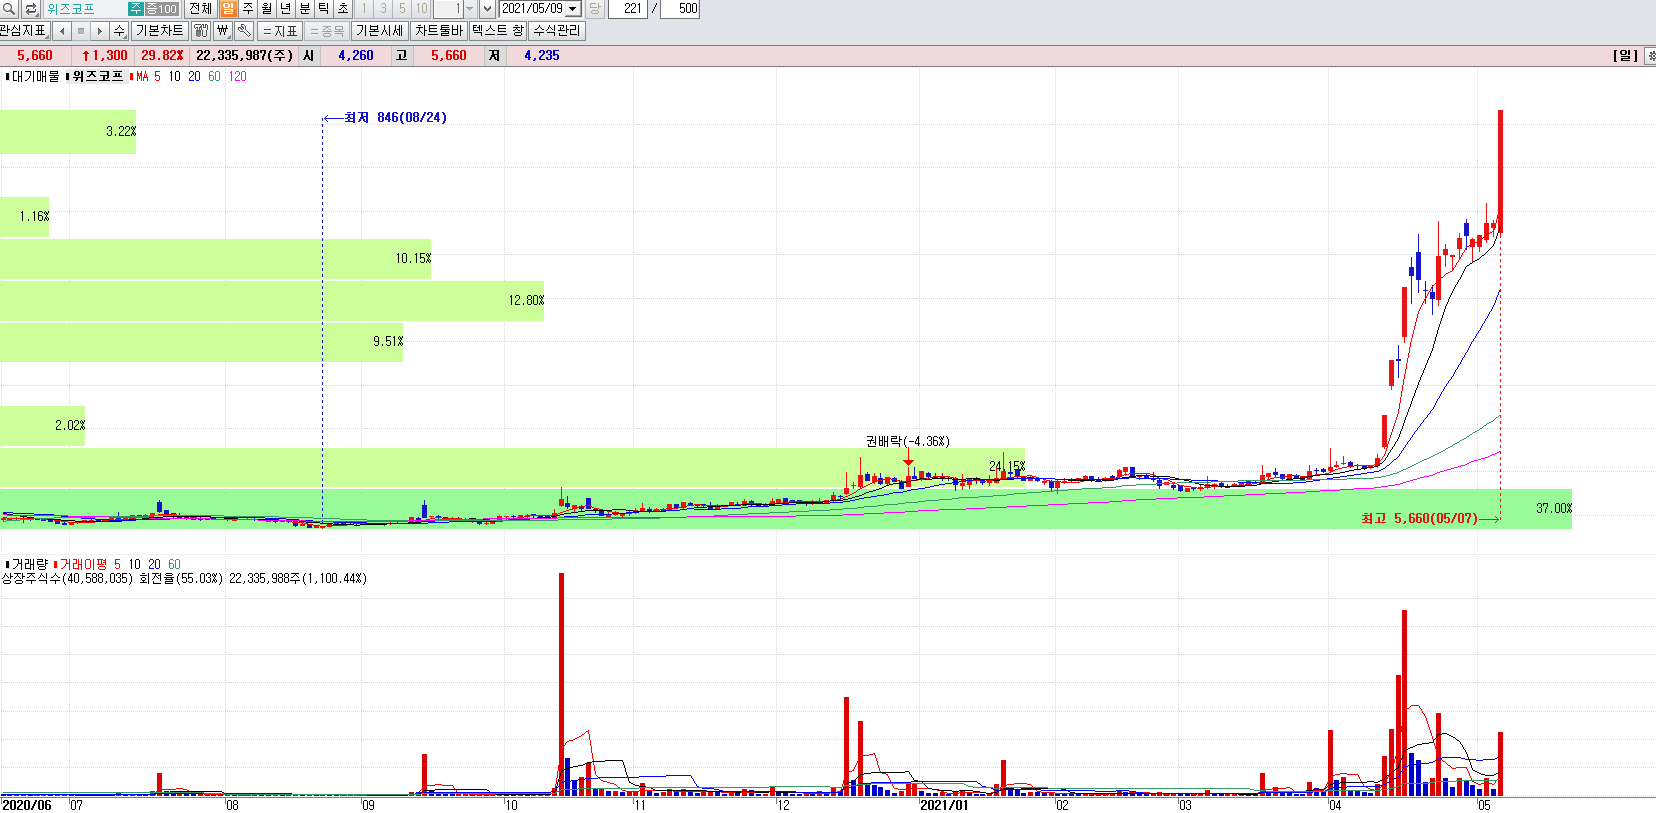The height and width of the screenshot is (813, 1656).
Task: Click the 당 button
Action: click(595, 9)
